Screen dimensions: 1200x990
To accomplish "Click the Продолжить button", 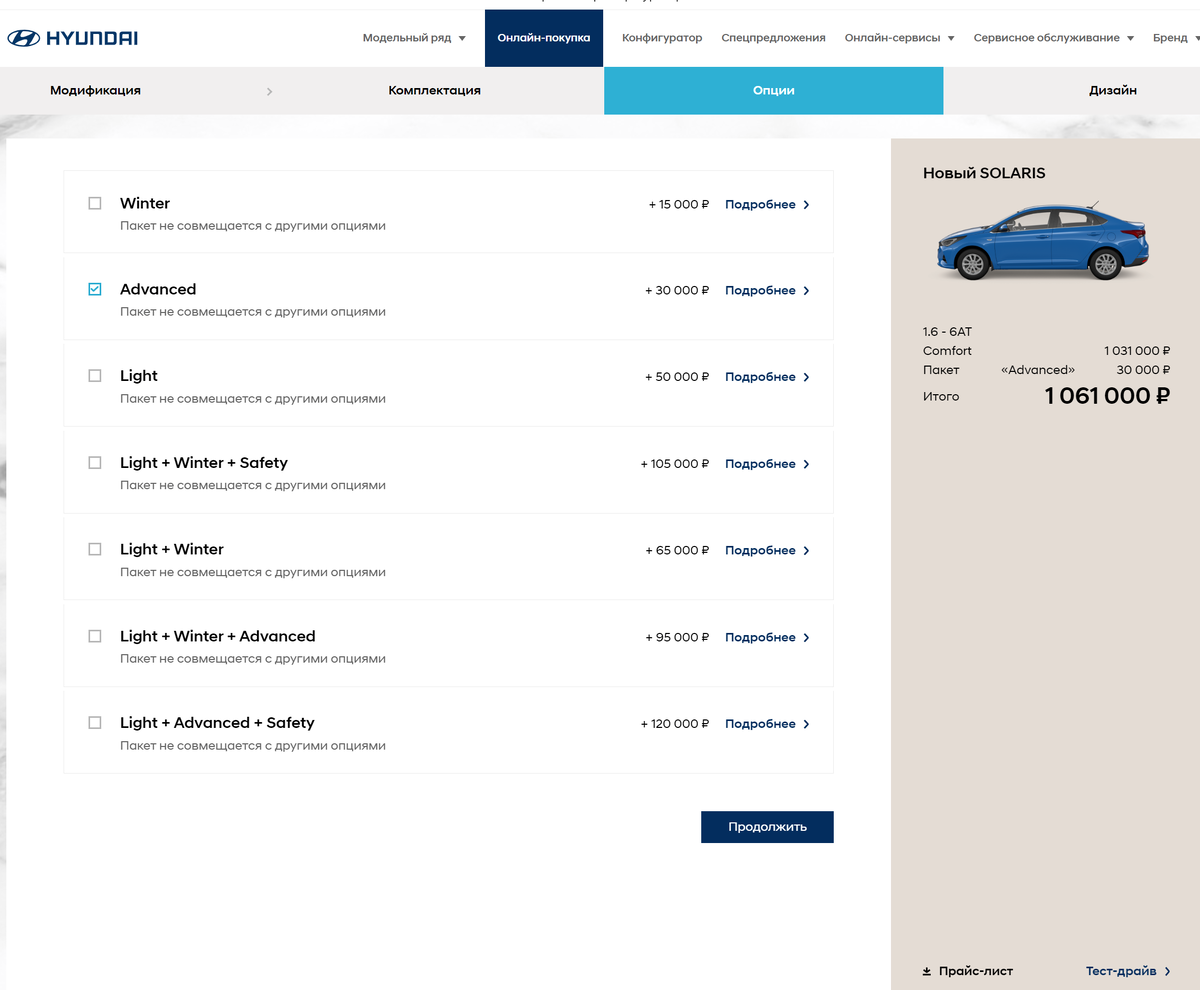I will point(767,827).
